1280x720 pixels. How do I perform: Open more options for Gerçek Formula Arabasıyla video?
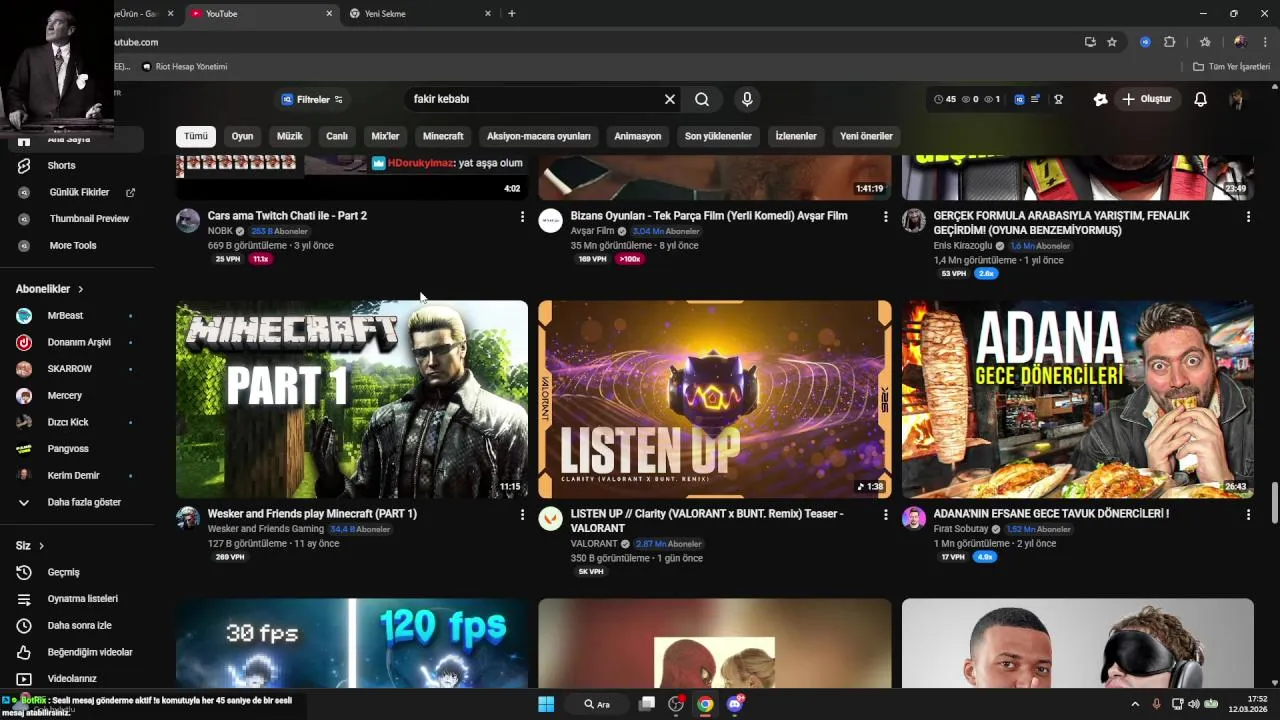coord(1248,216)
